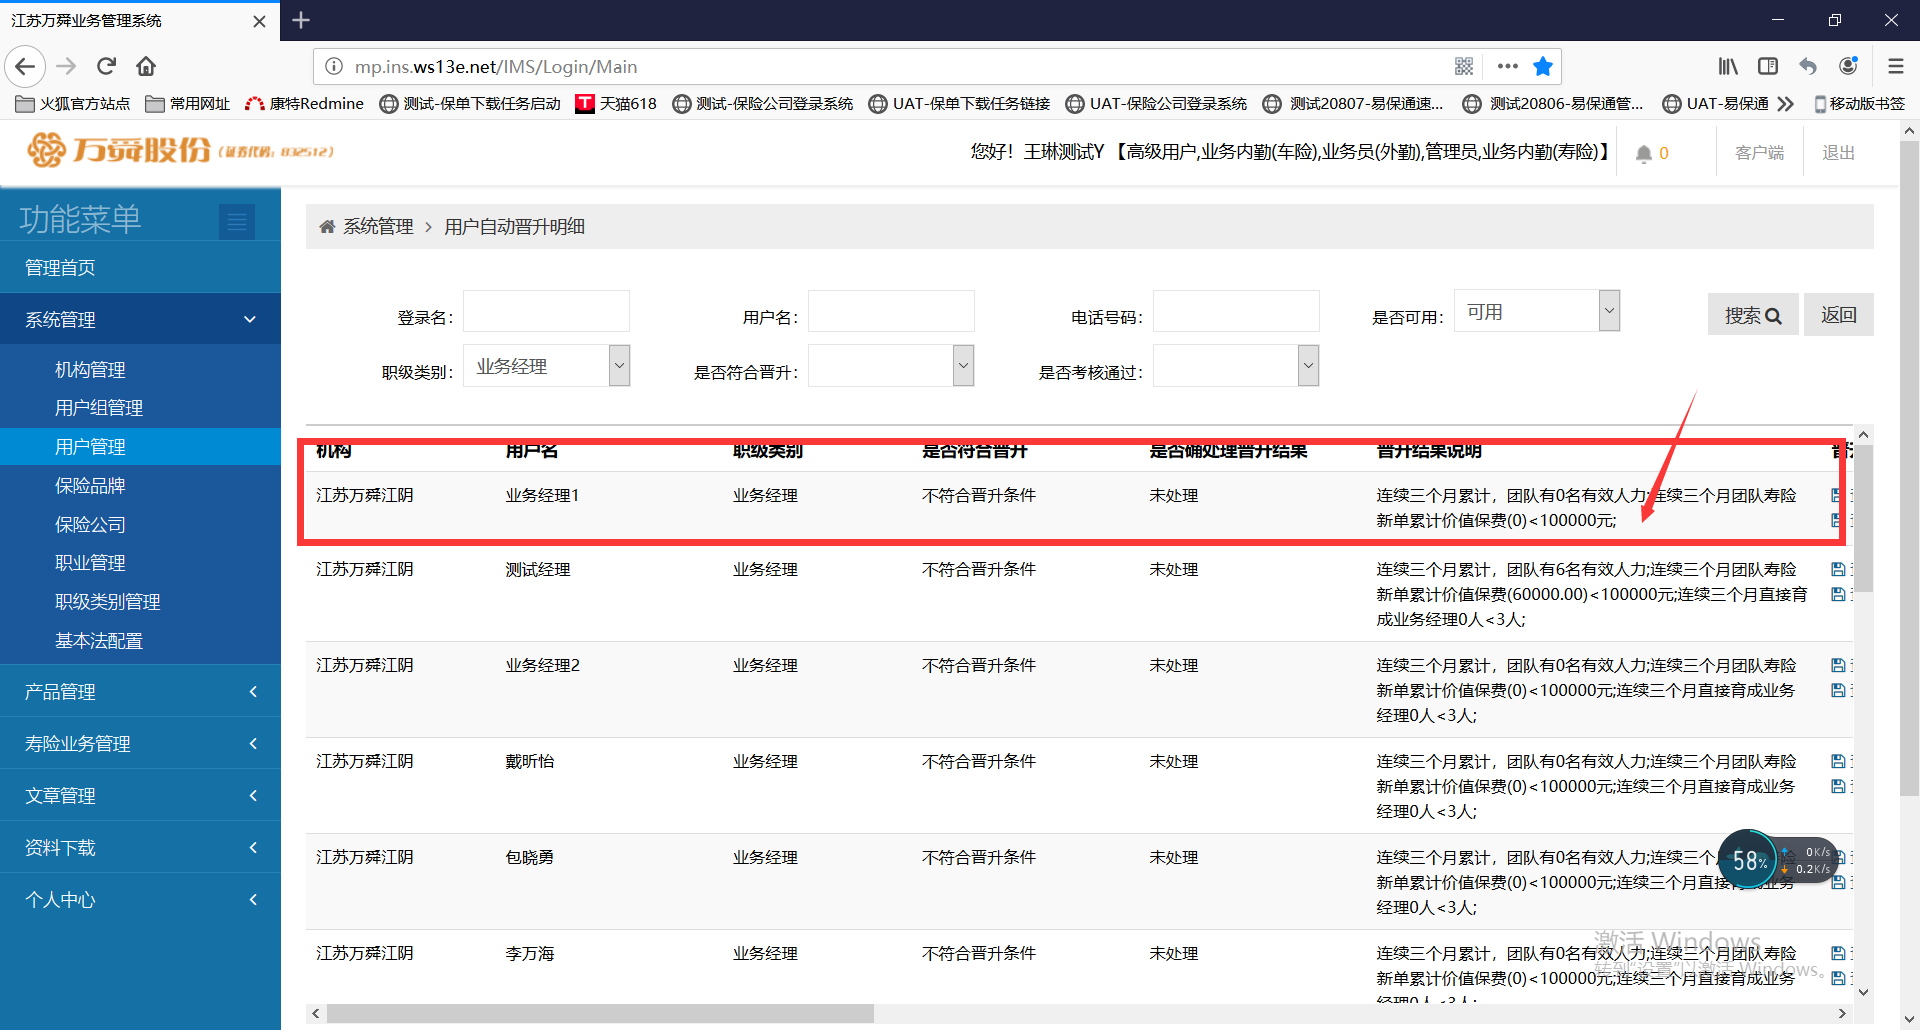This screenshot has height=1030, width=1920.
Task: Click the browser reload button
Action: (106, 67)
